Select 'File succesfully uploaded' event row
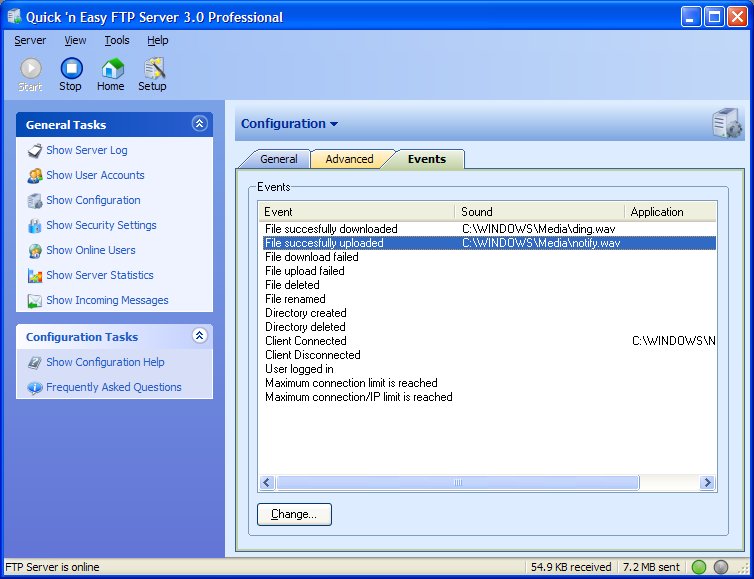 (488, 243)
